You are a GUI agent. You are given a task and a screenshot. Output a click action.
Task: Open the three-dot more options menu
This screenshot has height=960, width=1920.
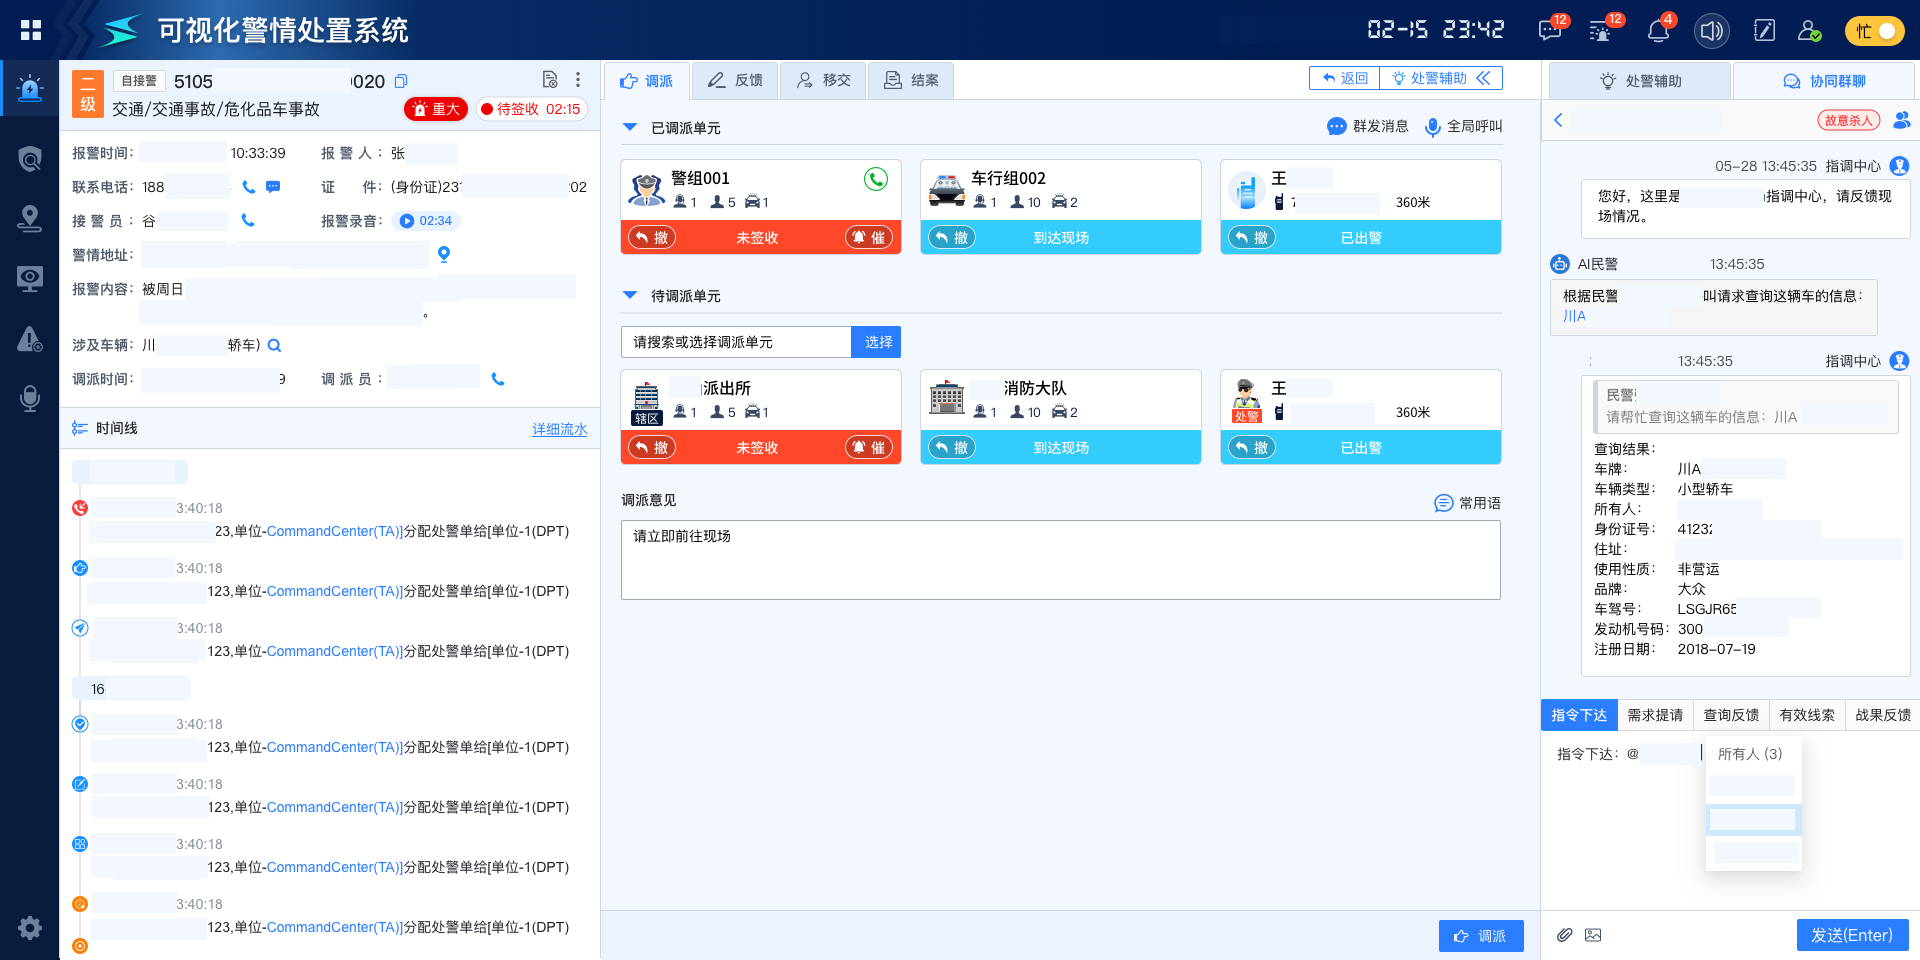click(x=578, y=80)
